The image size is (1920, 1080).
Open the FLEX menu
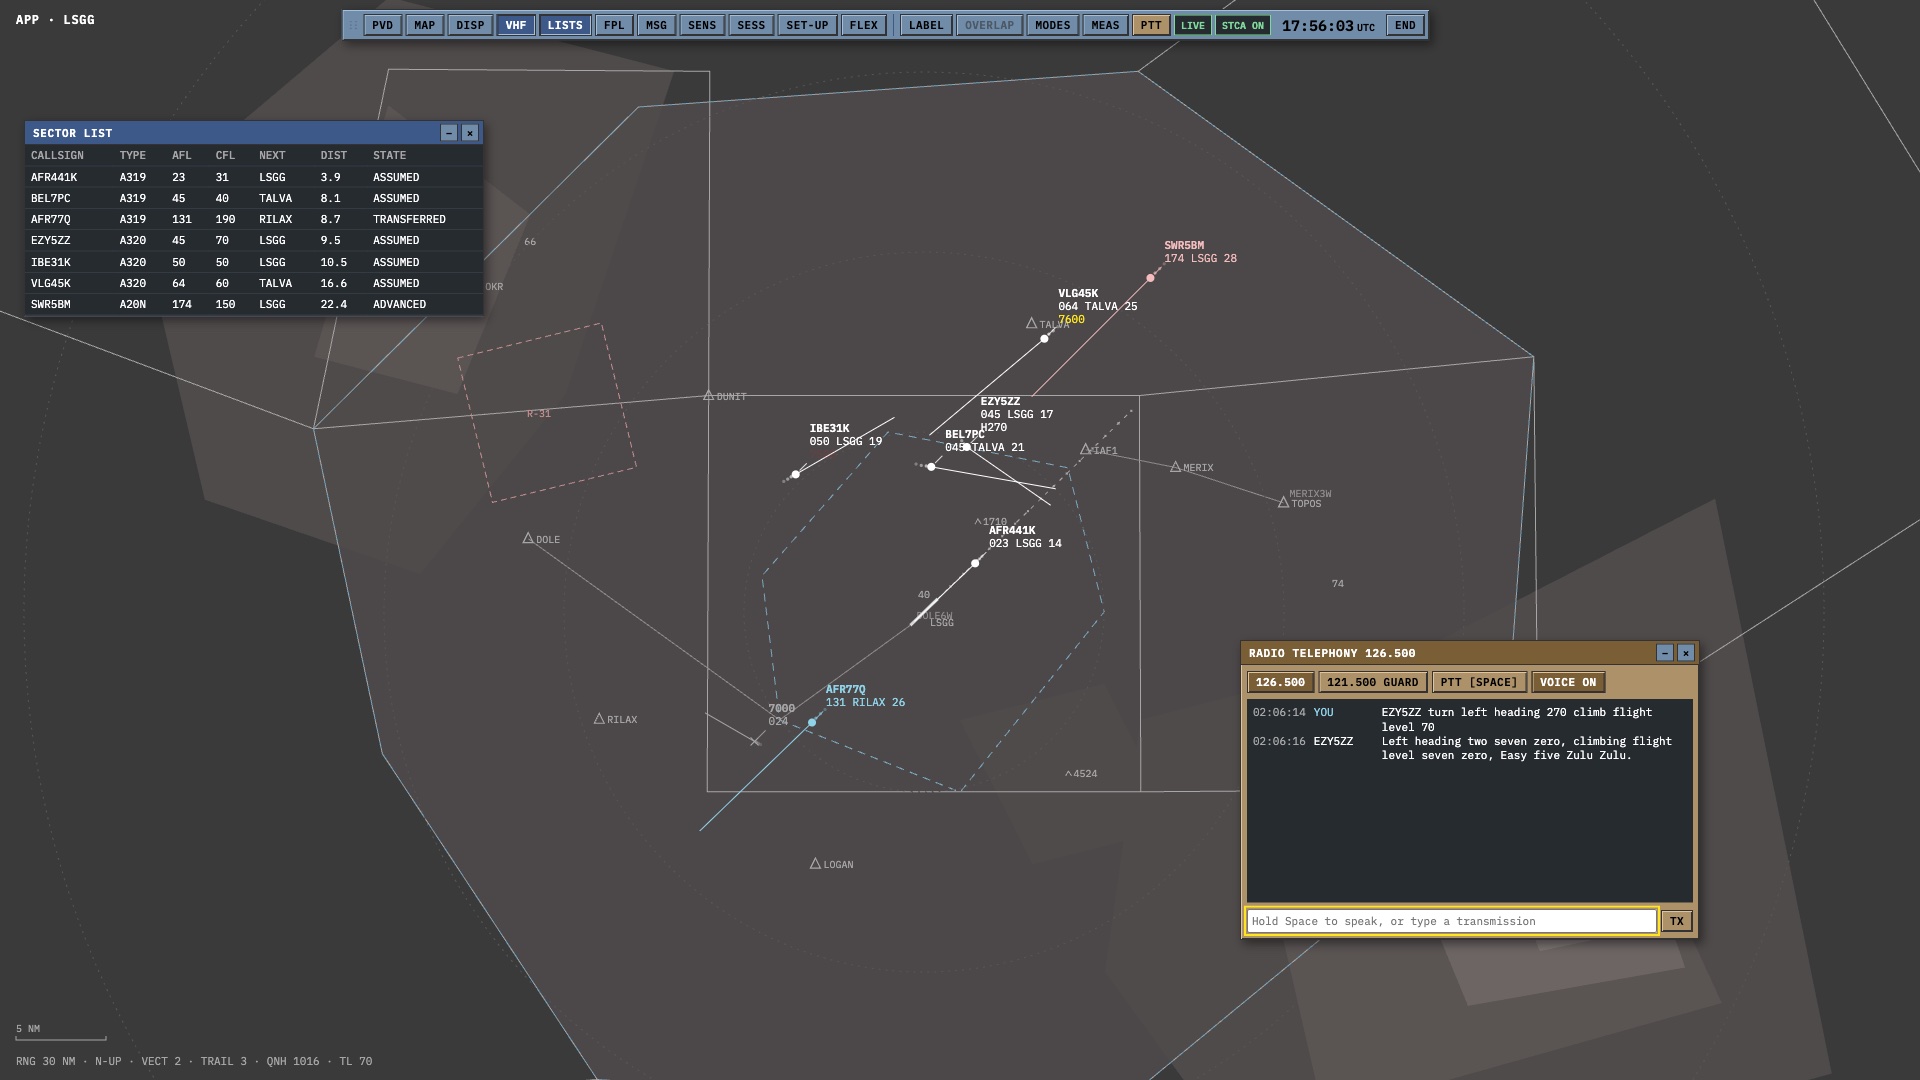click(864, 25)
